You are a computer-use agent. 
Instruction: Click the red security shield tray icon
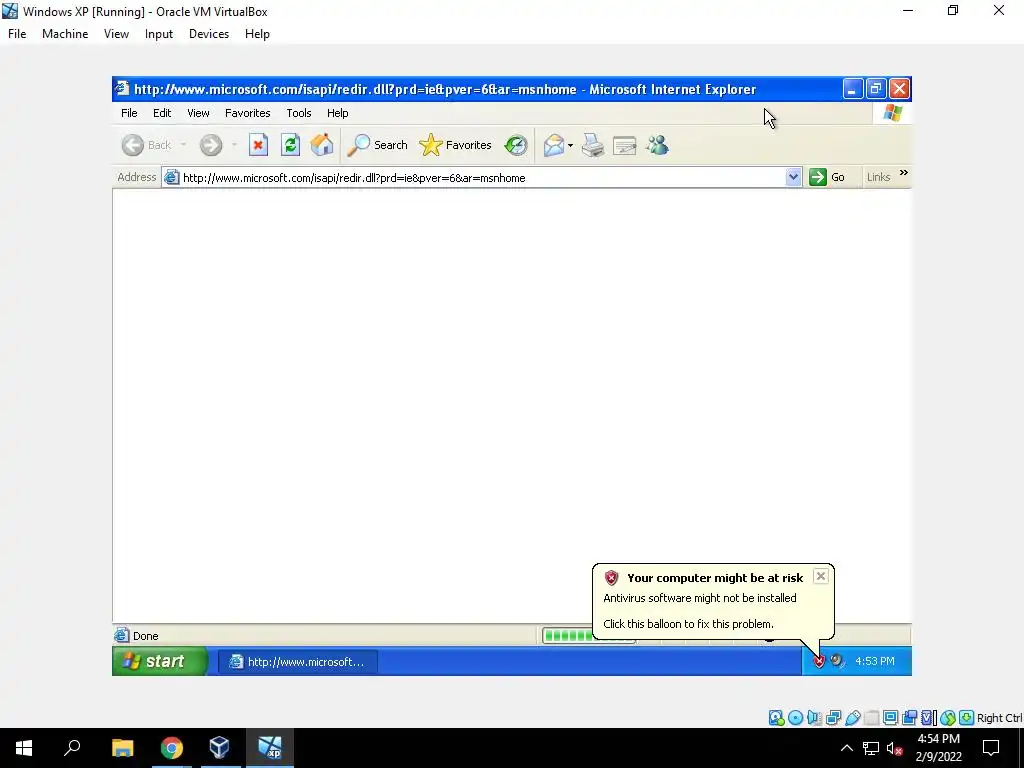(819, 662)
